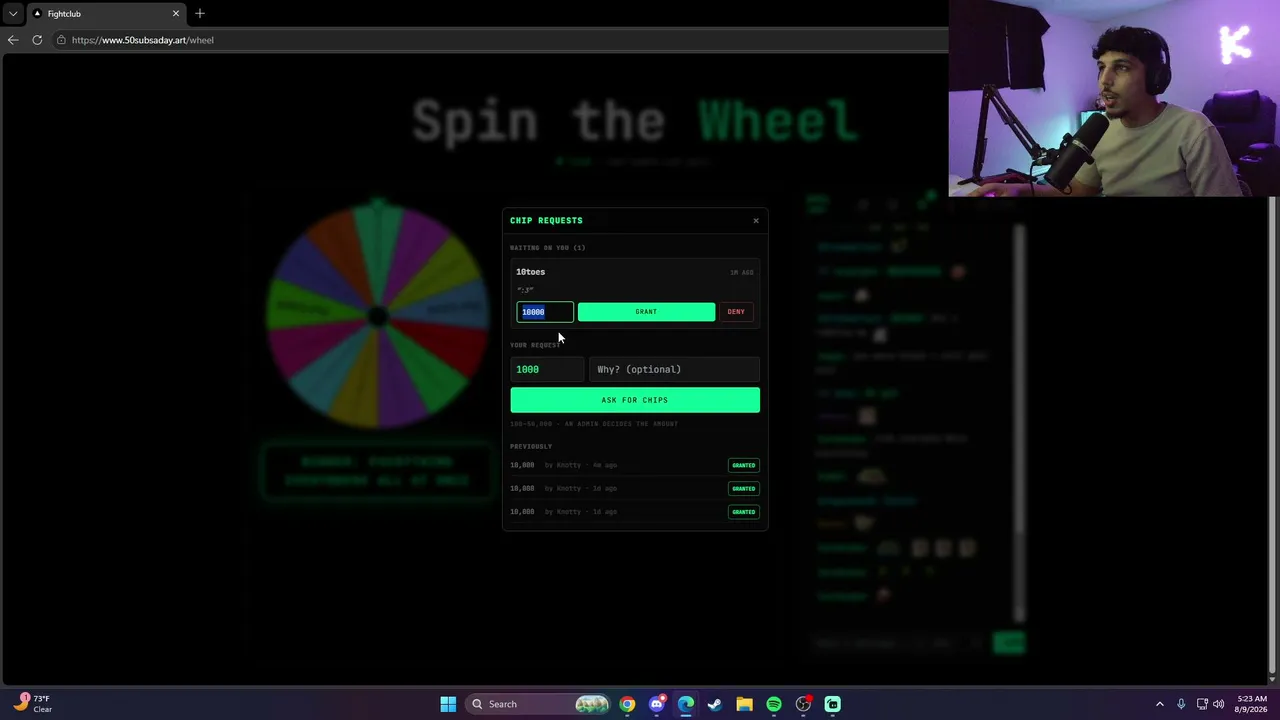Switch to Microsoft Edge in the taskbar

click(x=686, y=704)
